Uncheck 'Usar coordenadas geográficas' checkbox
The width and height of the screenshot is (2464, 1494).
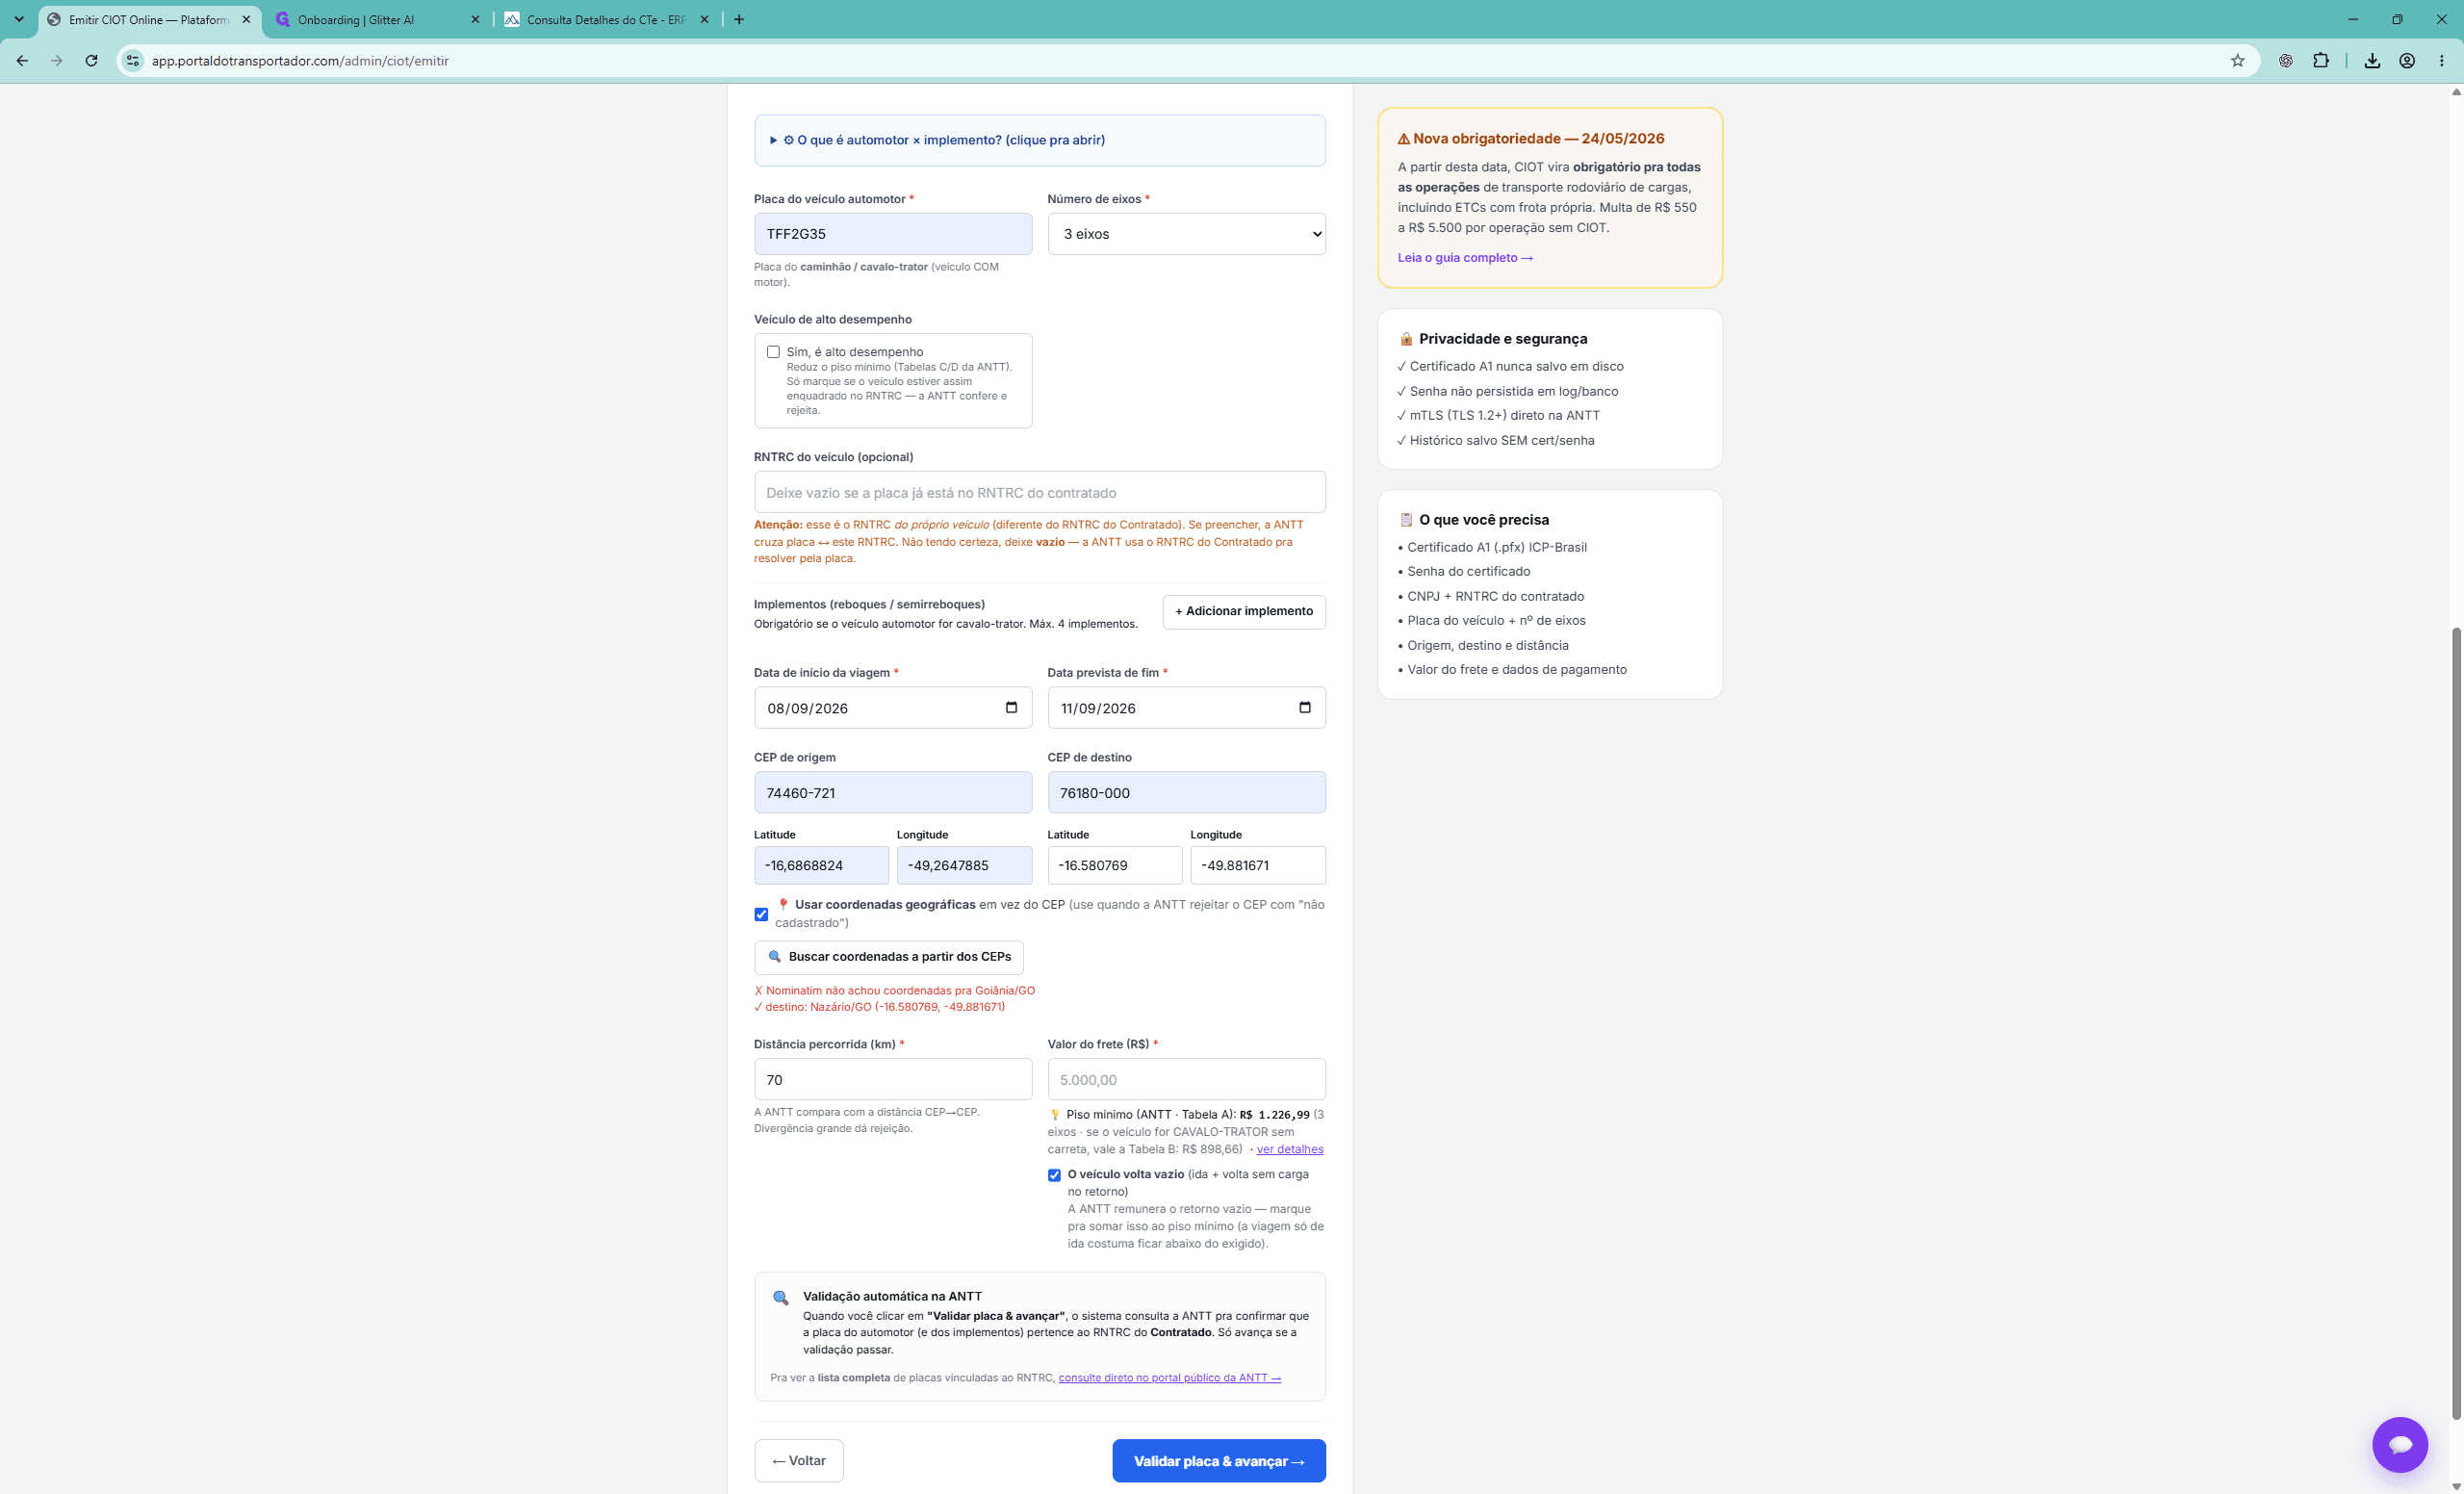[x=761, y=914]
